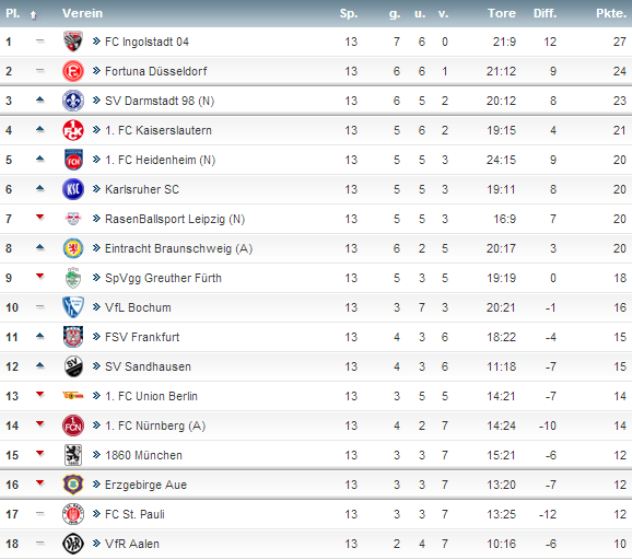Click the 1860 München lion logo
The height and width of the screenshot is (559, 632).
coord(72,455)
